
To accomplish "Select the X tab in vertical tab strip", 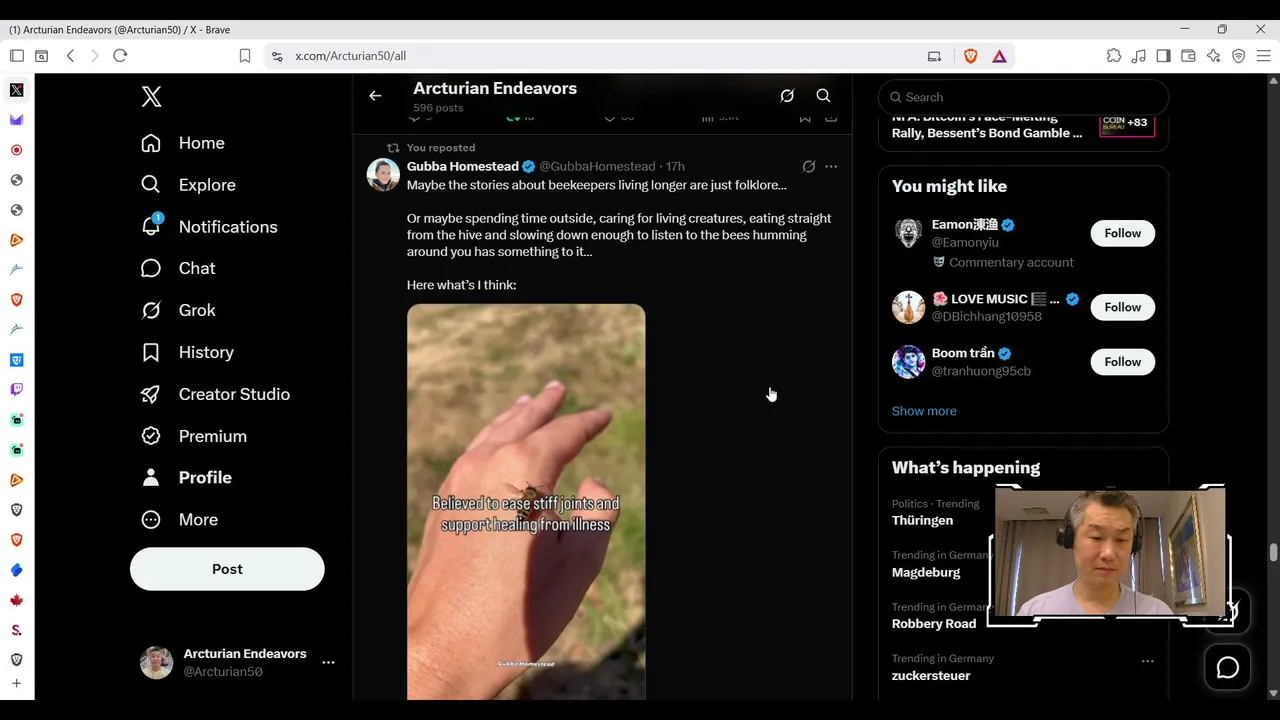I will pos(17,90).
